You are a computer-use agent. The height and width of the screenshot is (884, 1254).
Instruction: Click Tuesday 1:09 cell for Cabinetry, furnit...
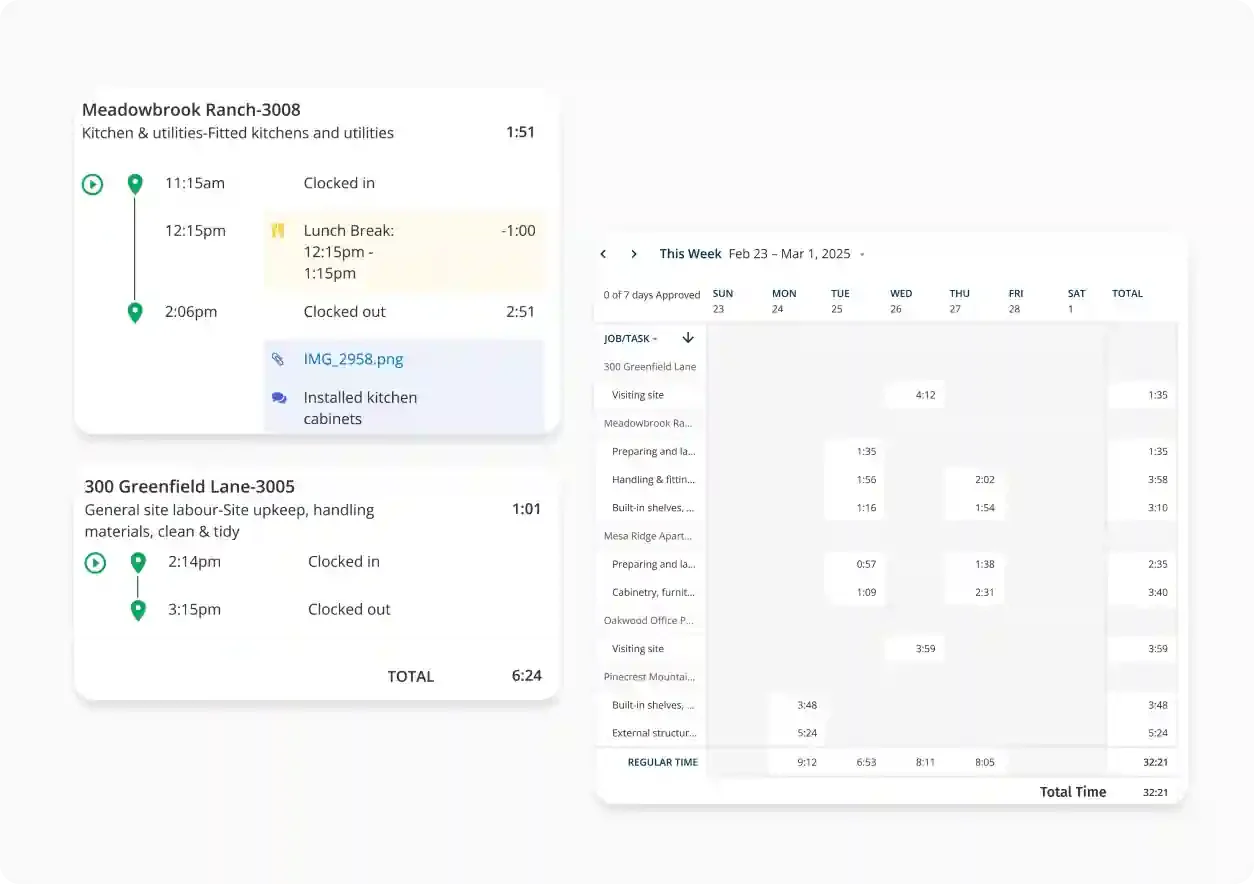855,592
